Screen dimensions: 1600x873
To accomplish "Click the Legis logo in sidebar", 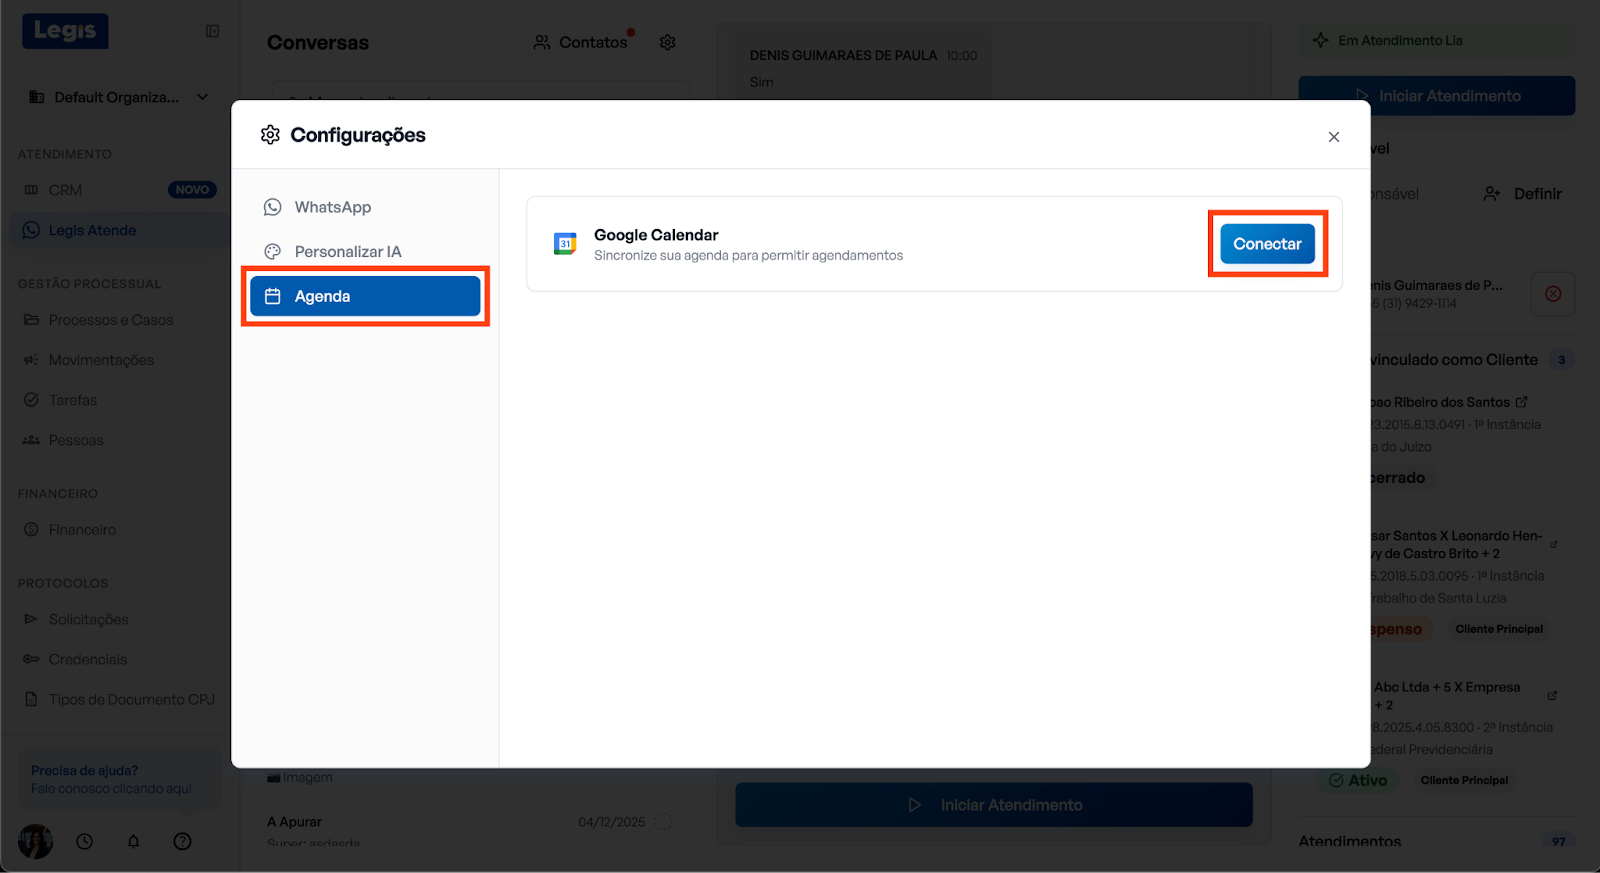I will 65,31.
